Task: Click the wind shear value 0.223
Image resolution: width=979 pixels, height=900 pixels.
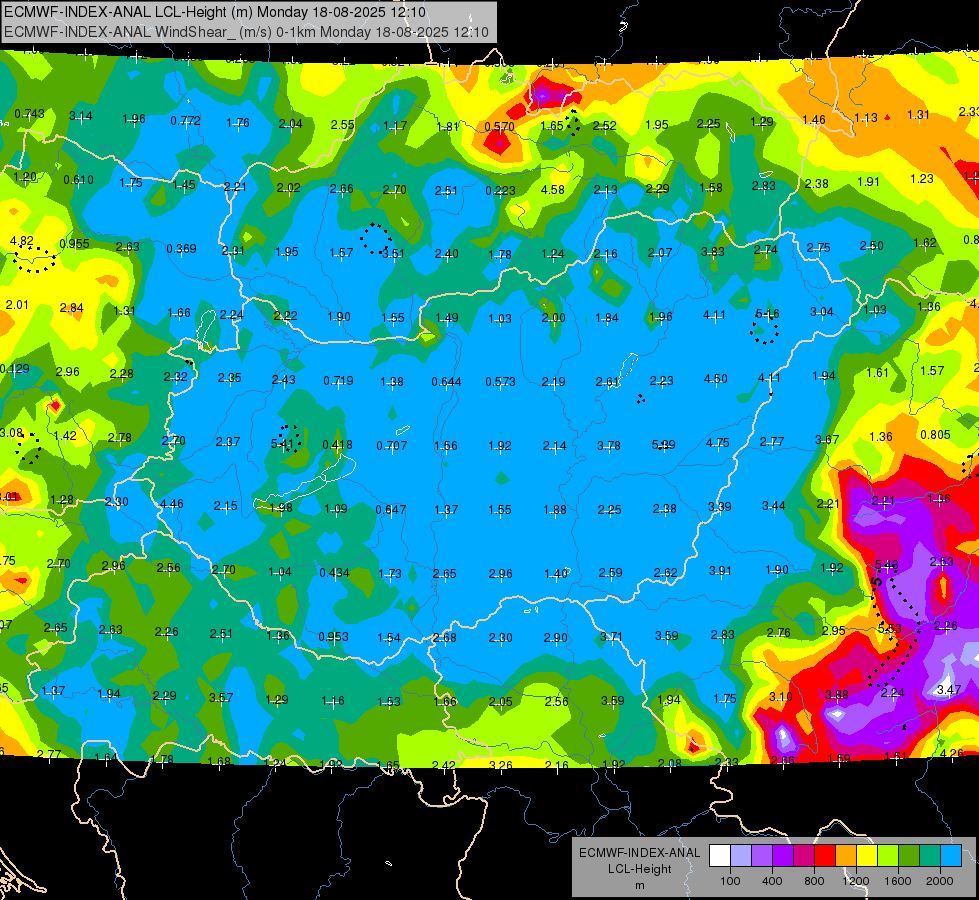Action: pos(500,190)
